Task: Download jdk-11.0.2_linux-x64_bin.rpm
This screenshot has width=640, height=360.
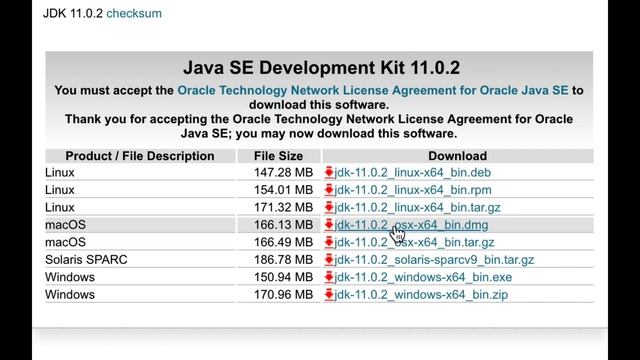Action: [x=413, y=190]
